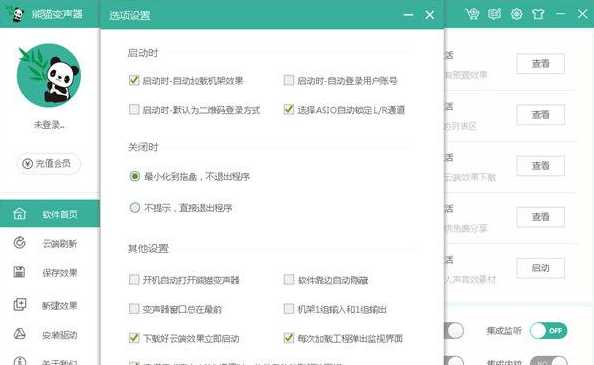Image resolution: width=594 pixels, height=365 pixels.
Task: Switch the 集成监听 OFF toggle
Action: (548, 331)
